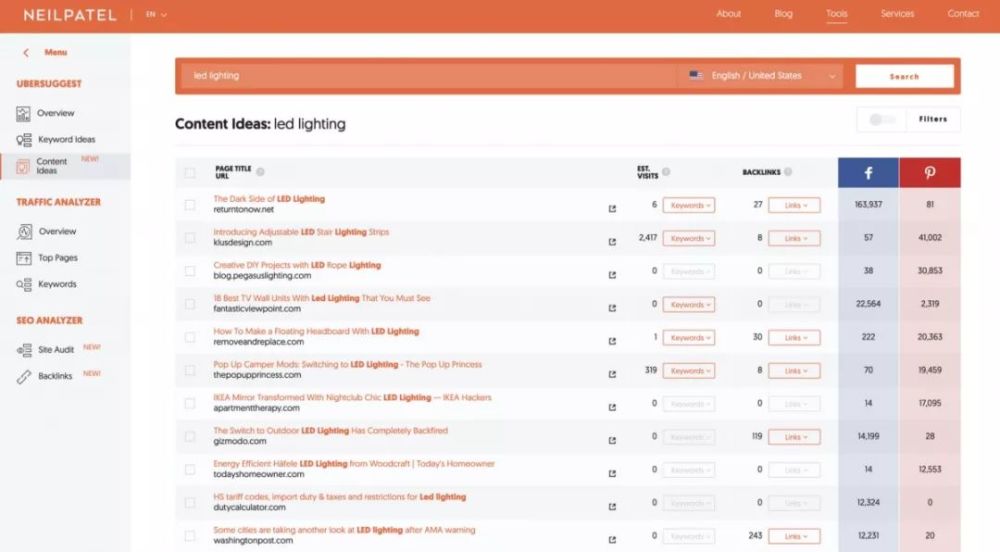Open English / United States language selector
This screenshot has height=552, width=1000.
coord(761,76)
